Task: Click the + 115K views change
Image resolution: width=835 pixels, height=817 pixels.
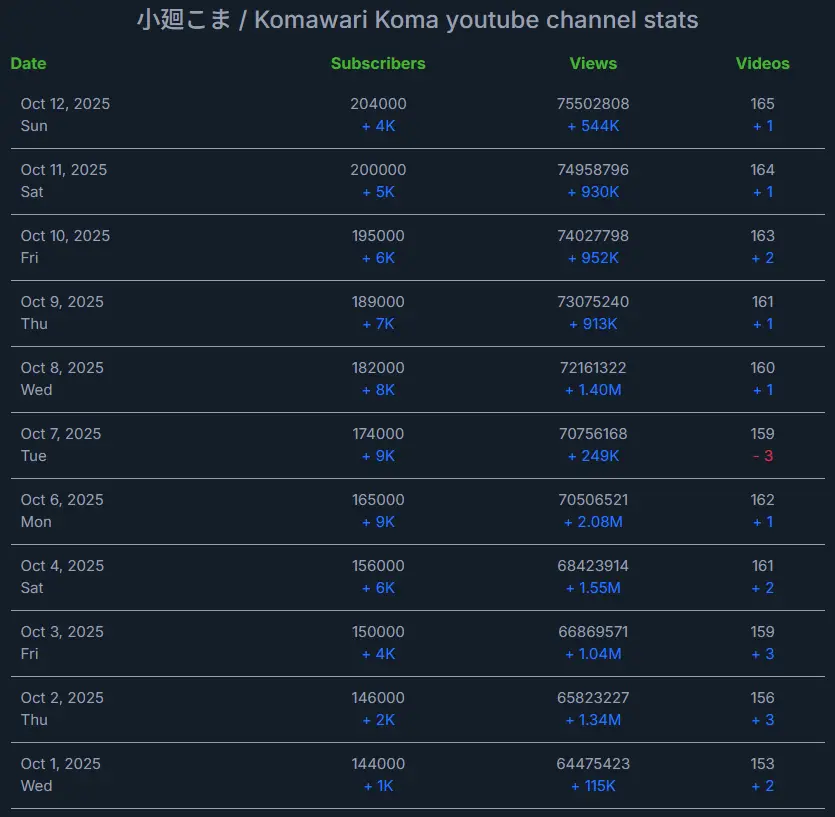Action: (593, 786)
